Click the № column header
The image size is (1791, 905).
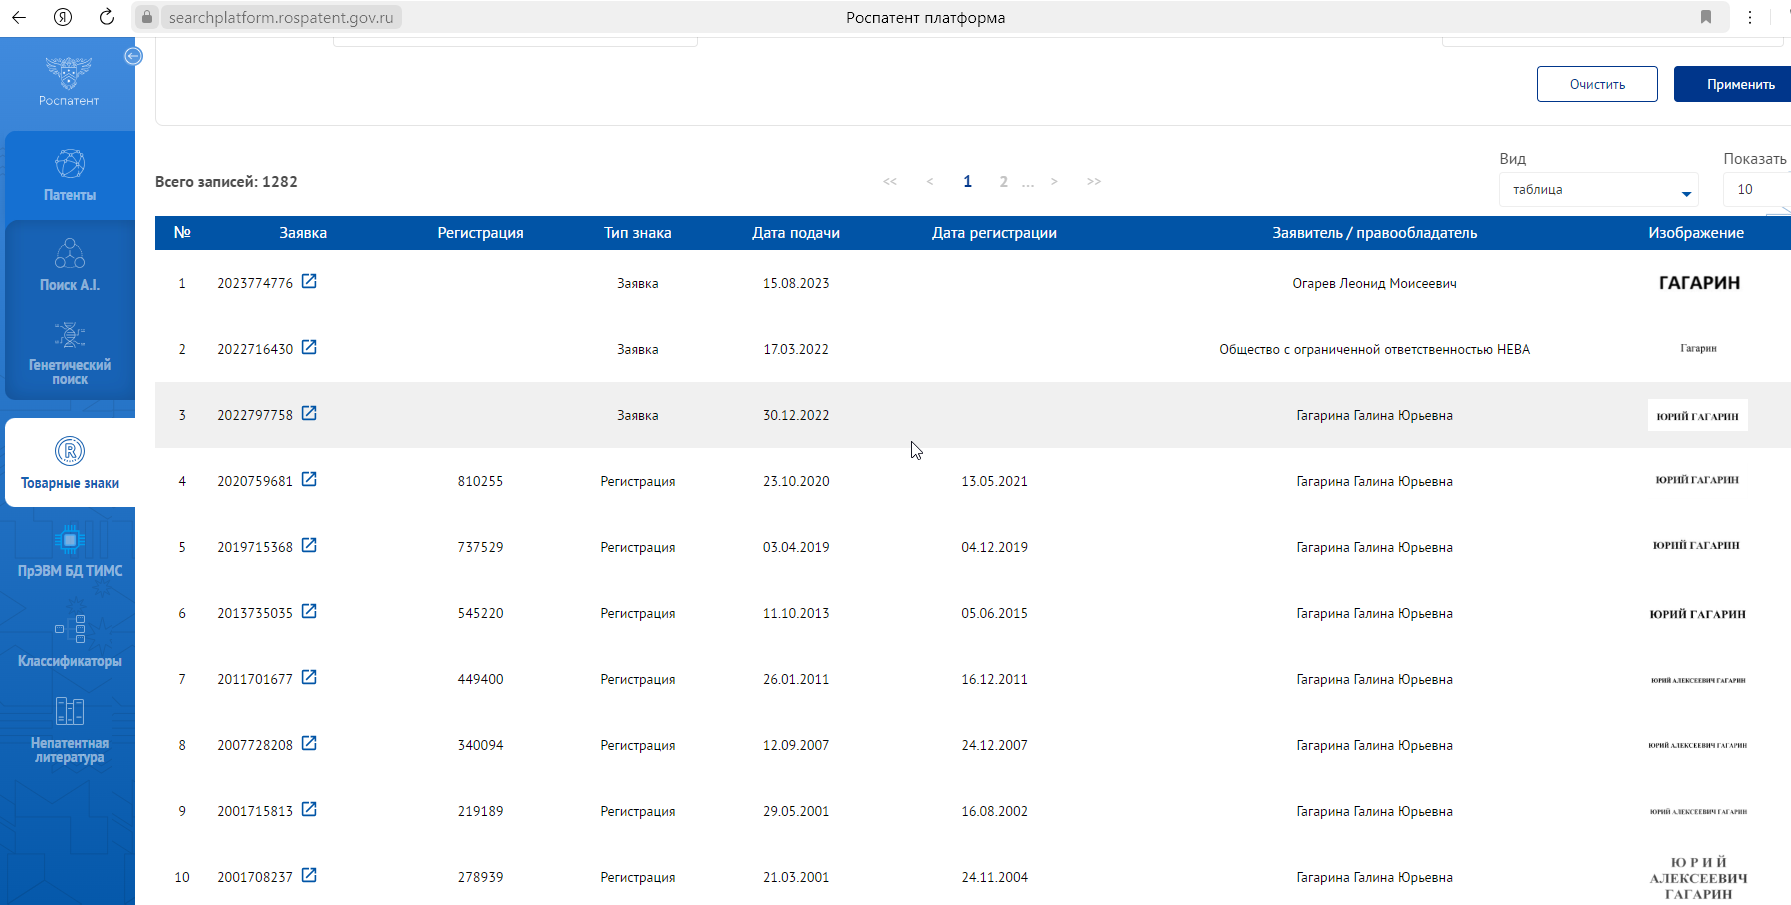182,233
